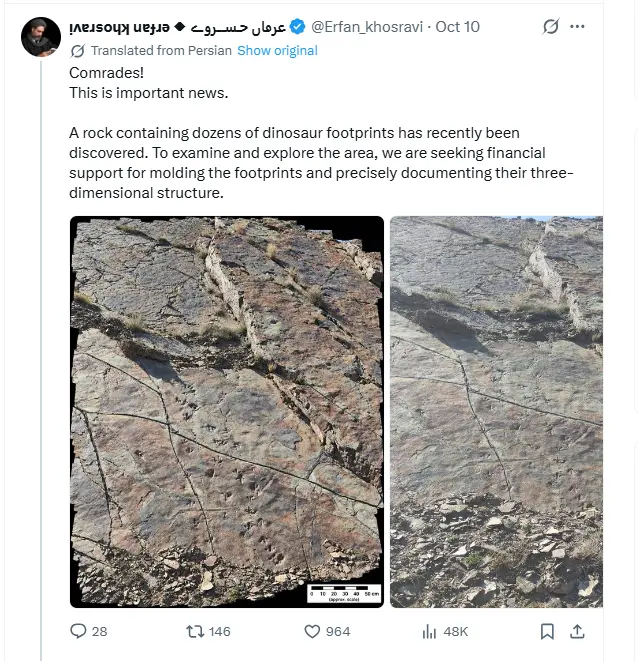This screenshot has width=638, height=662.
Task: Like the tweet with the heart icon
Action: coord(312,632)
